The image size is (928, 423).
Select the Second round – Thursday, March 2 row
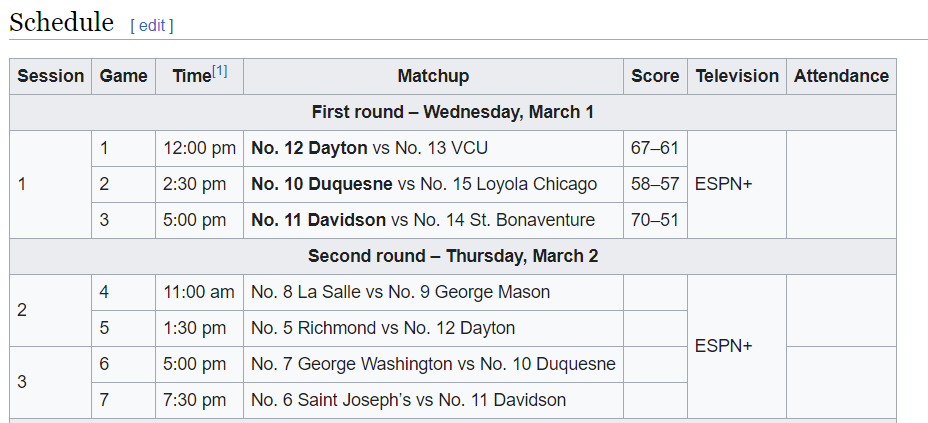(452, 256)
